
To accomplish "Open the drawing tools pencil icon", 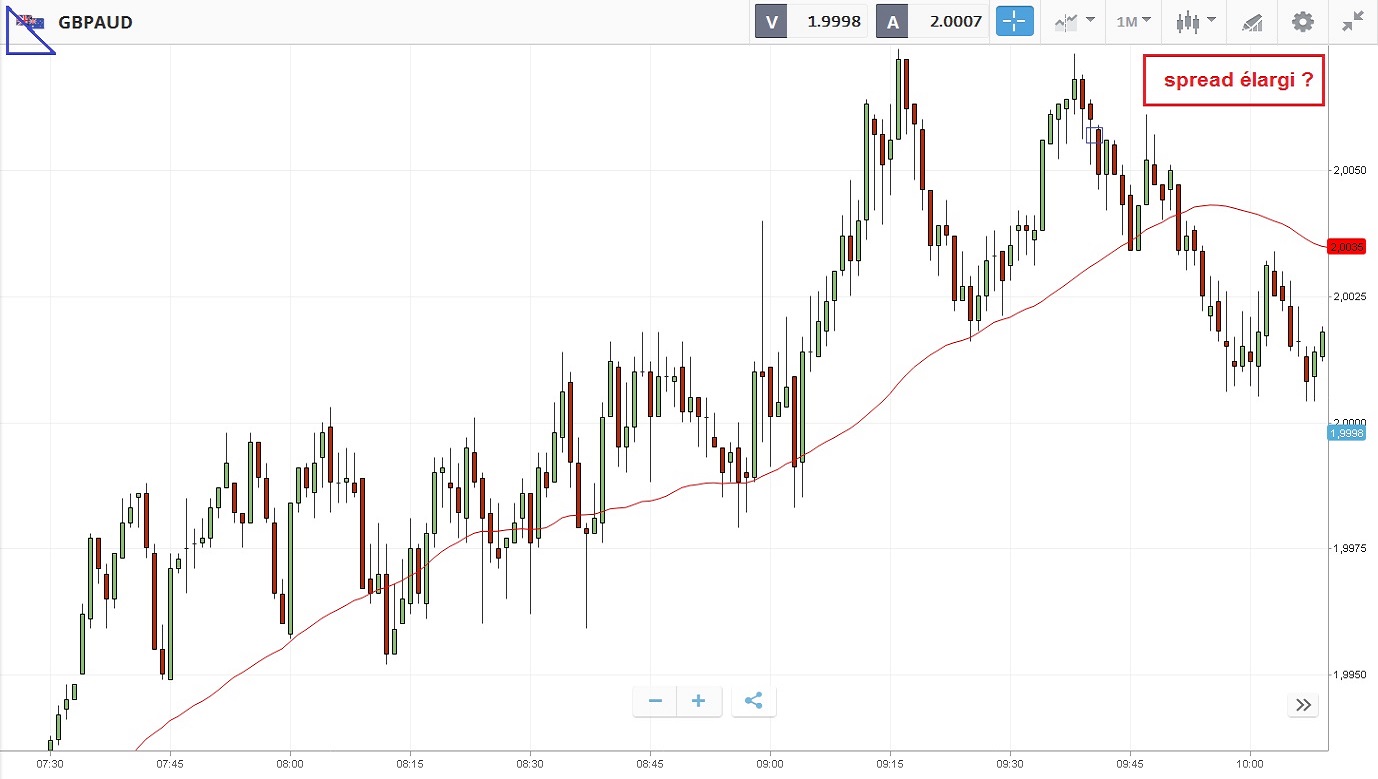I will 1251,21.
